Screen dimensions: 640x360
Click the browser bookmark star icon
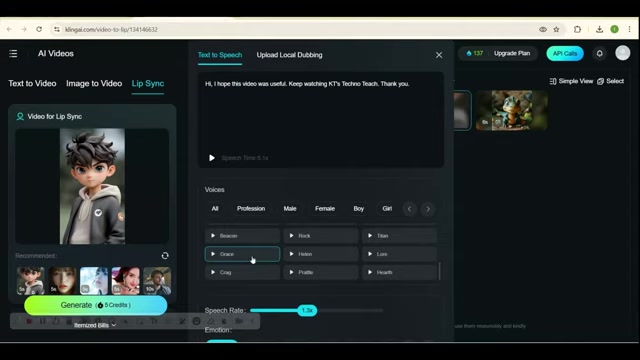(x=556, y=29)
